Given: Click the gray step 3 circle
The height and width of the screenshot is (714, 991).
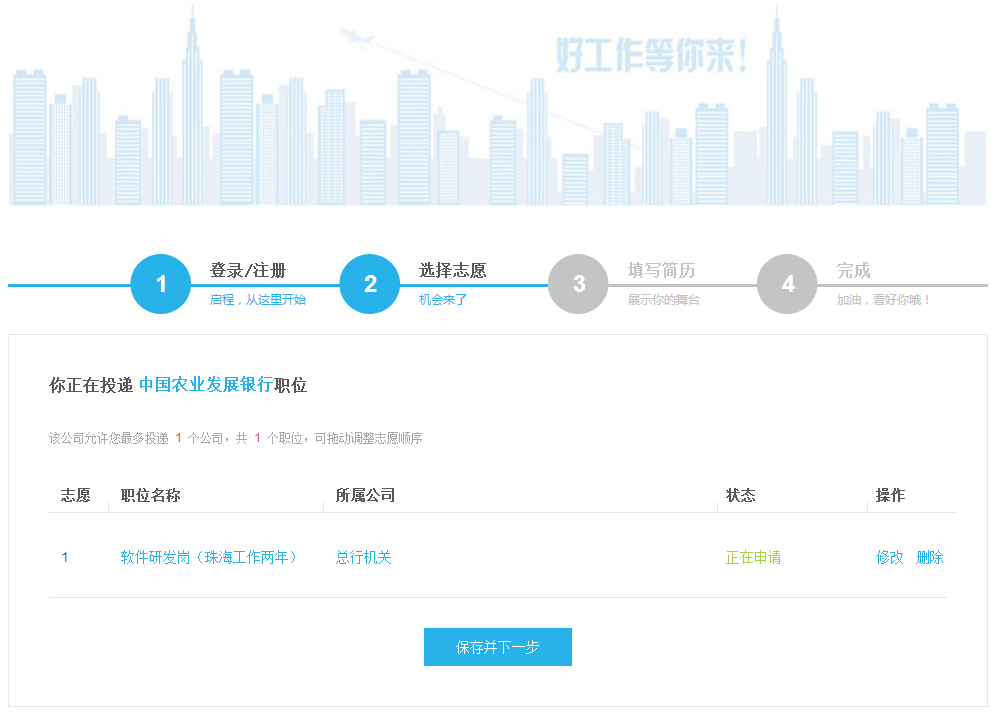Looking at the screenshot, I should pyautogui.click(x=578, y=284).
